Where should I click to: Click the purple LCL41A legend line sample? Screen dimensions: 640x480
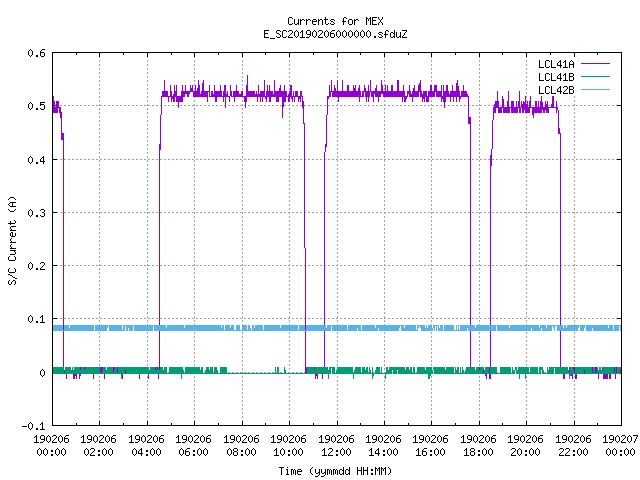595,64
